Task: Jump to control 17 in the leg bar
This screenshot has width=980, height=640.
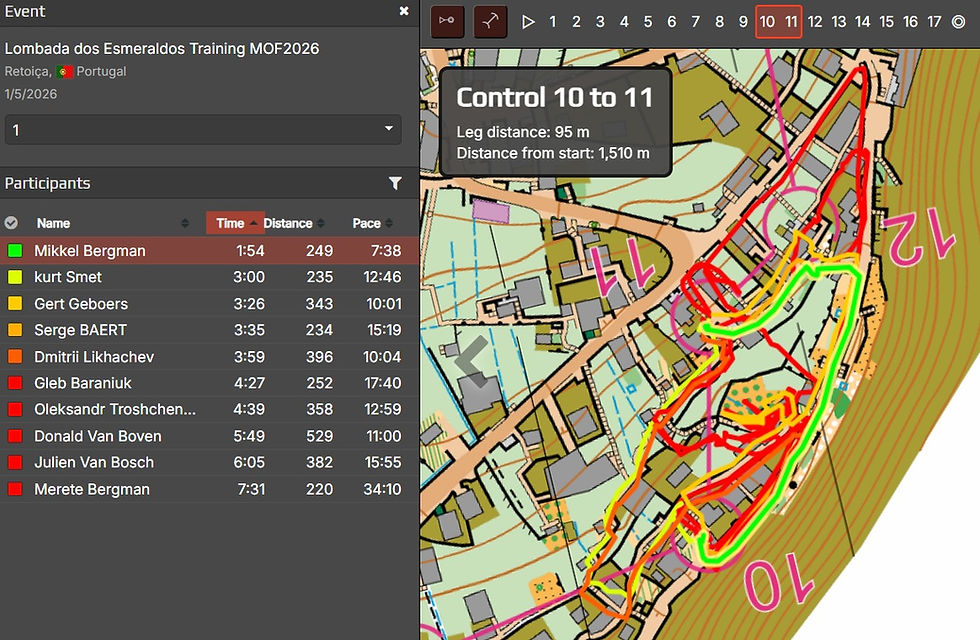Action: click(x=934, y=21)
